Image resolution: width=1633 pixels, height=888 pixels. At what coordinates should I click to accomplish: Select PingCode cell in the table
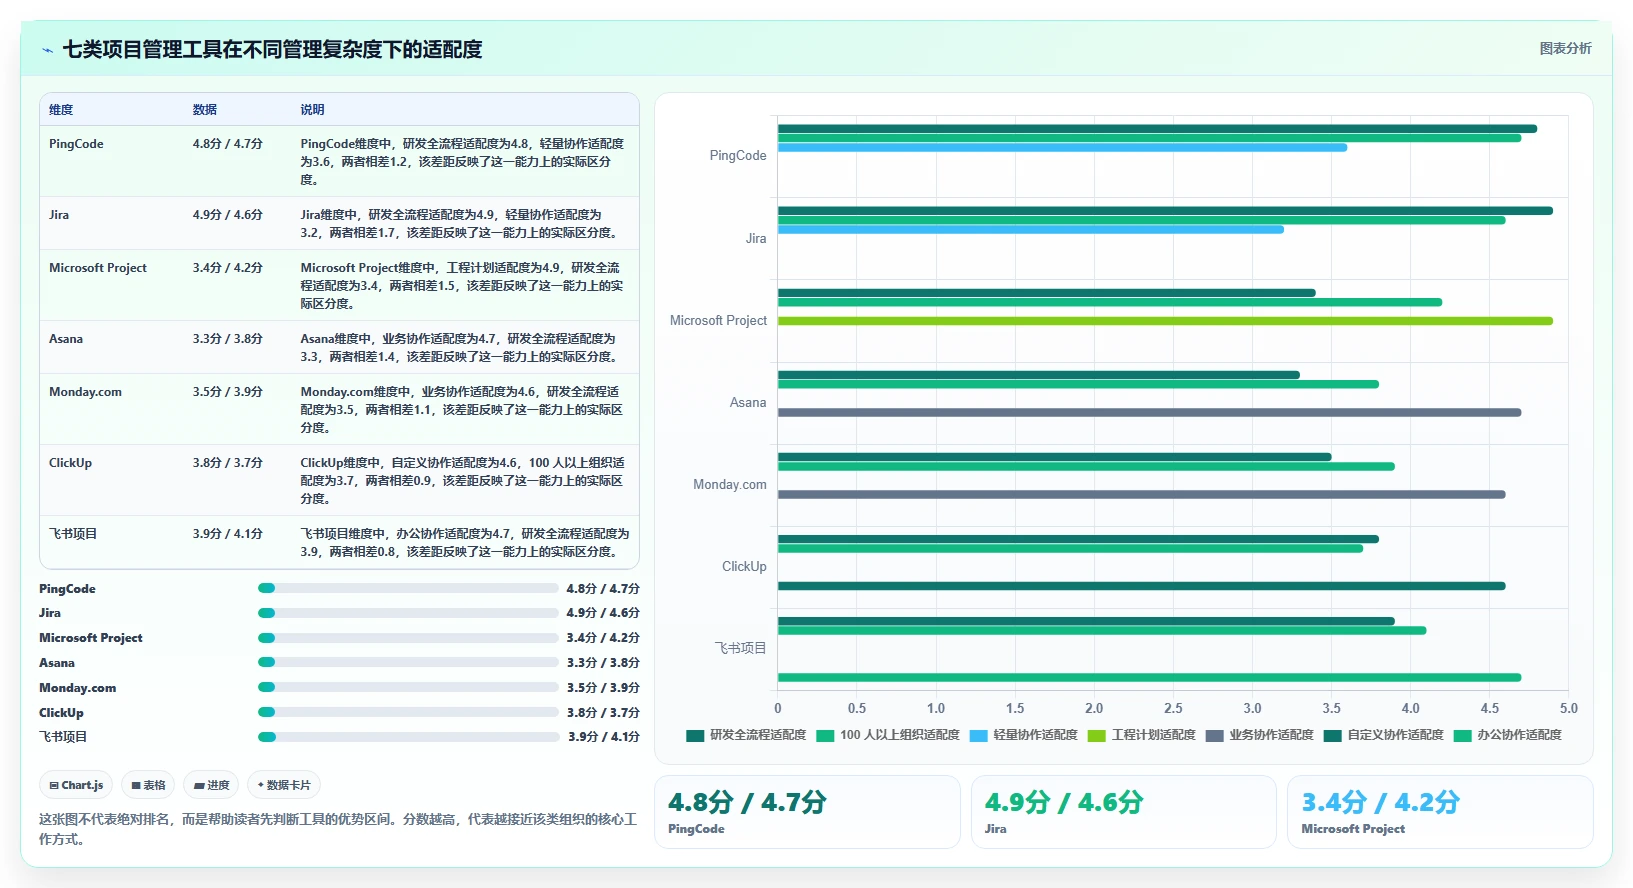click(x=76, y=144)
